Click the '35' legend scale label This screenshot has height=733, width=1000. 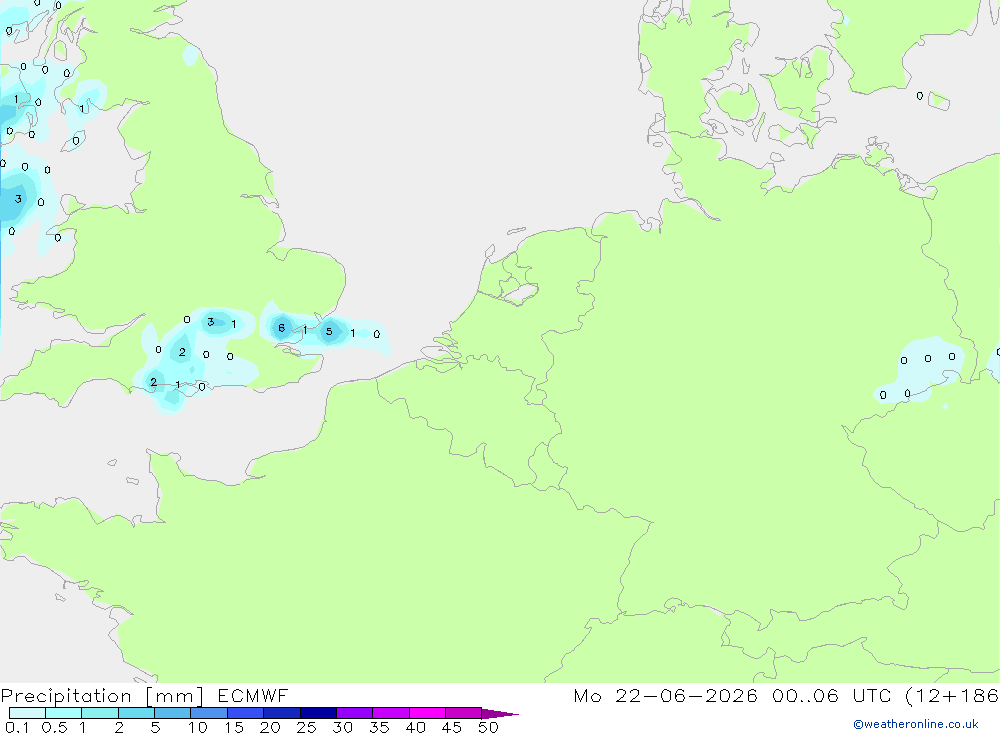tap(379, 727)
